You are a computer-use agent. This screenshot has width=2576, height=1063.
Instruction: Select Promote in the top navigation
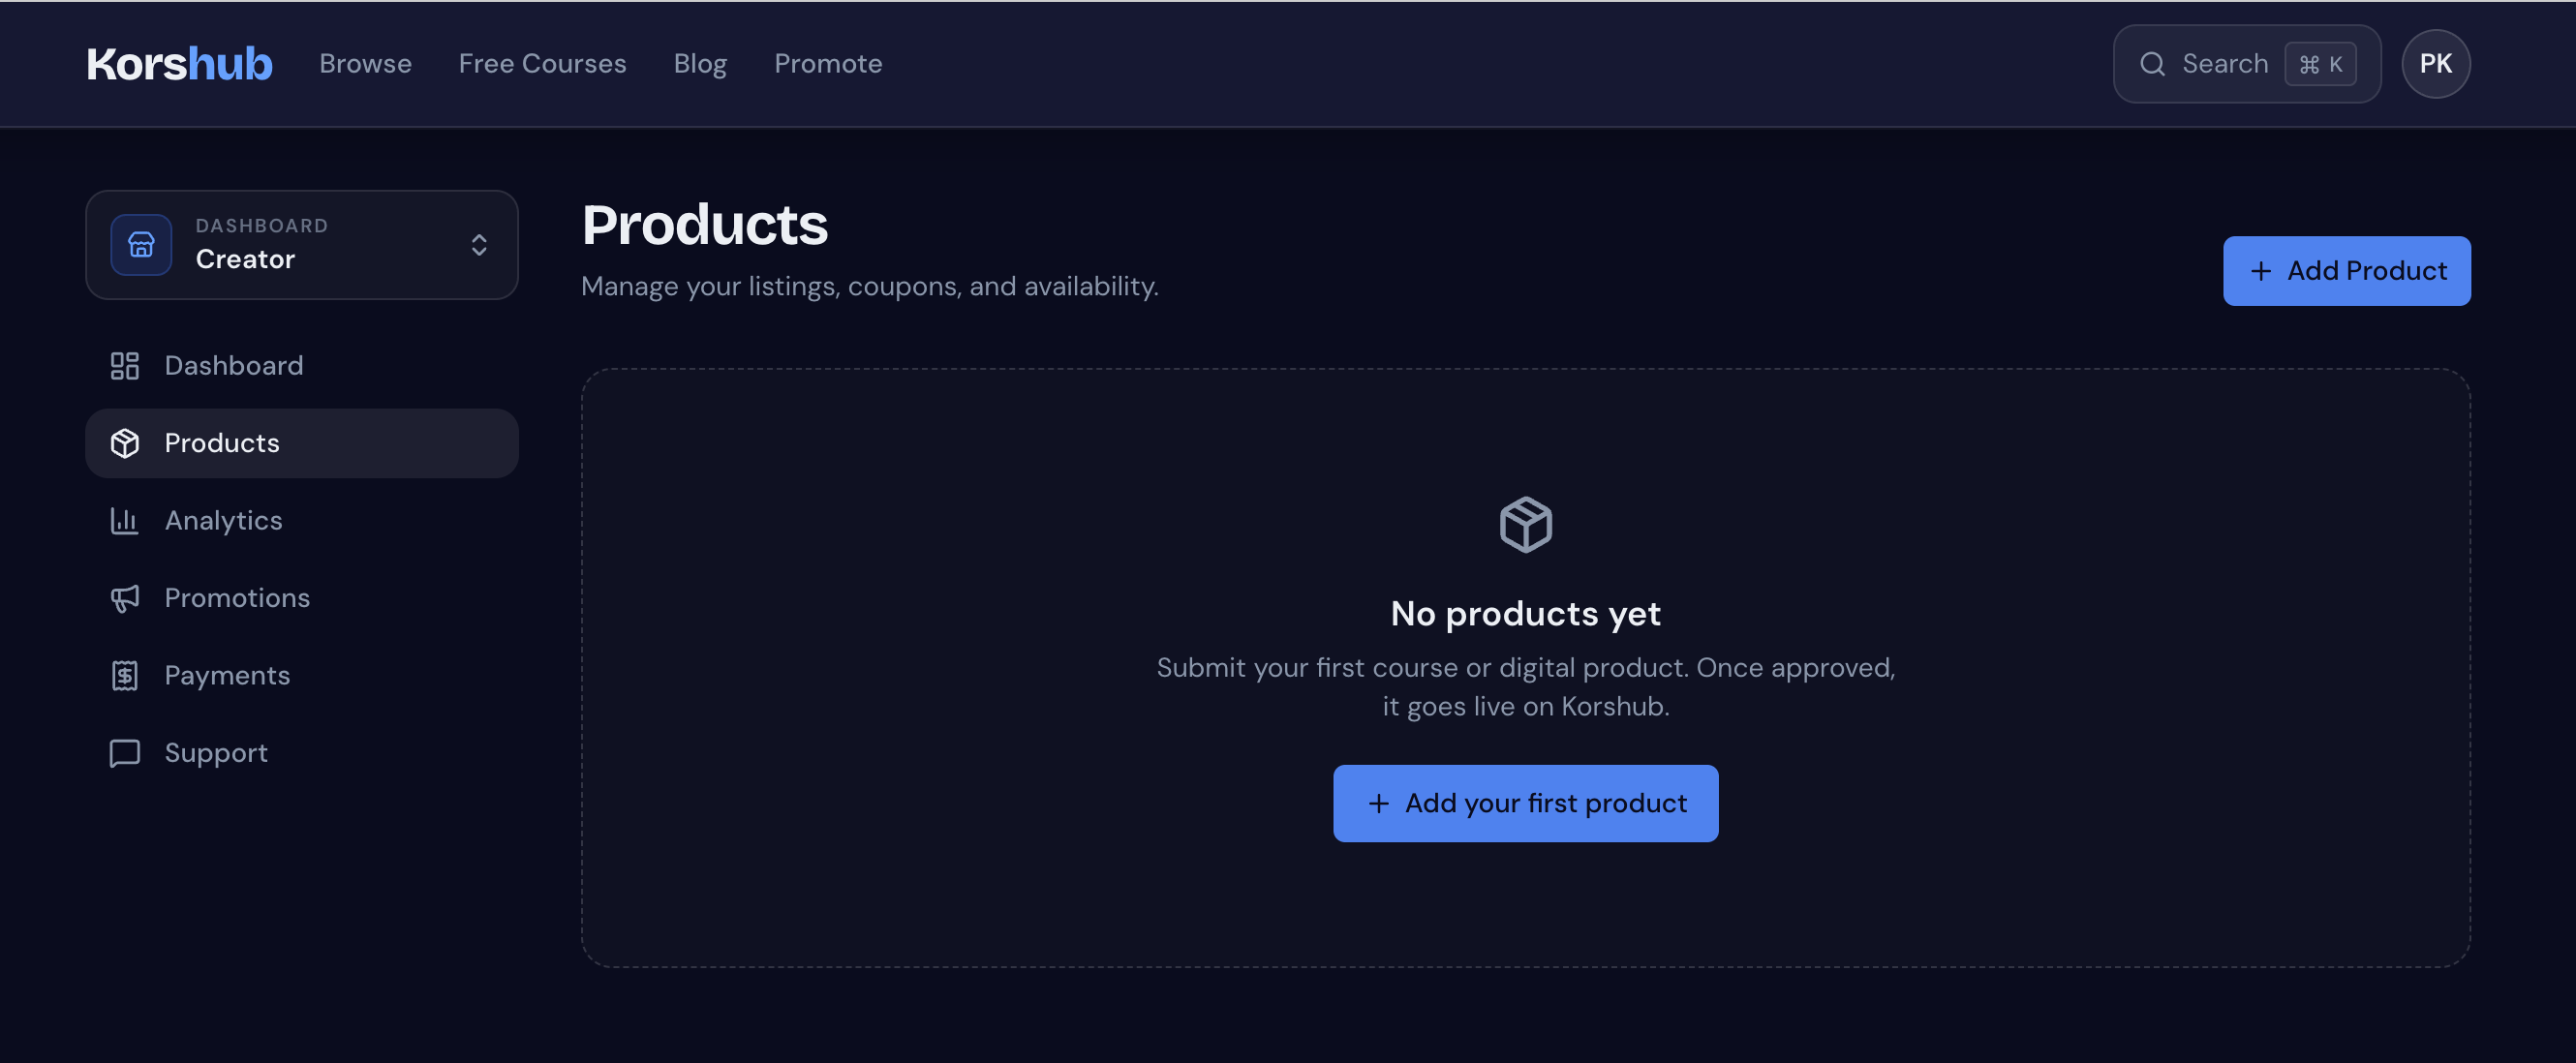tap(828, 64)
